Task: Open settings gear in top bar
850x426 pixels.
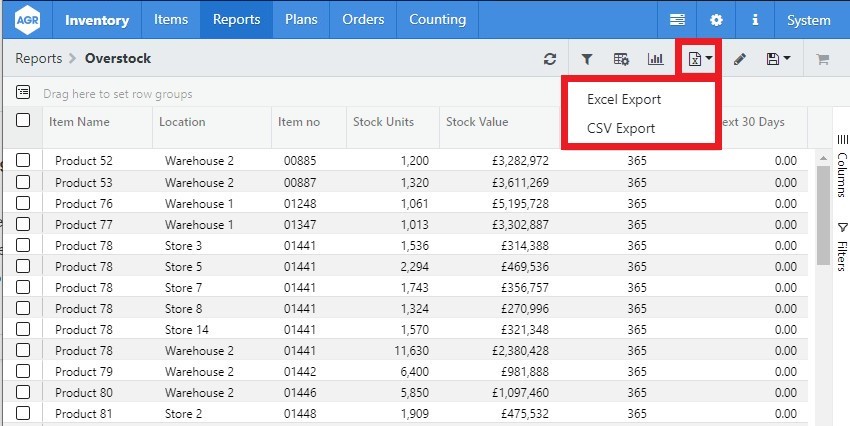Action: (x=717, y=20)
